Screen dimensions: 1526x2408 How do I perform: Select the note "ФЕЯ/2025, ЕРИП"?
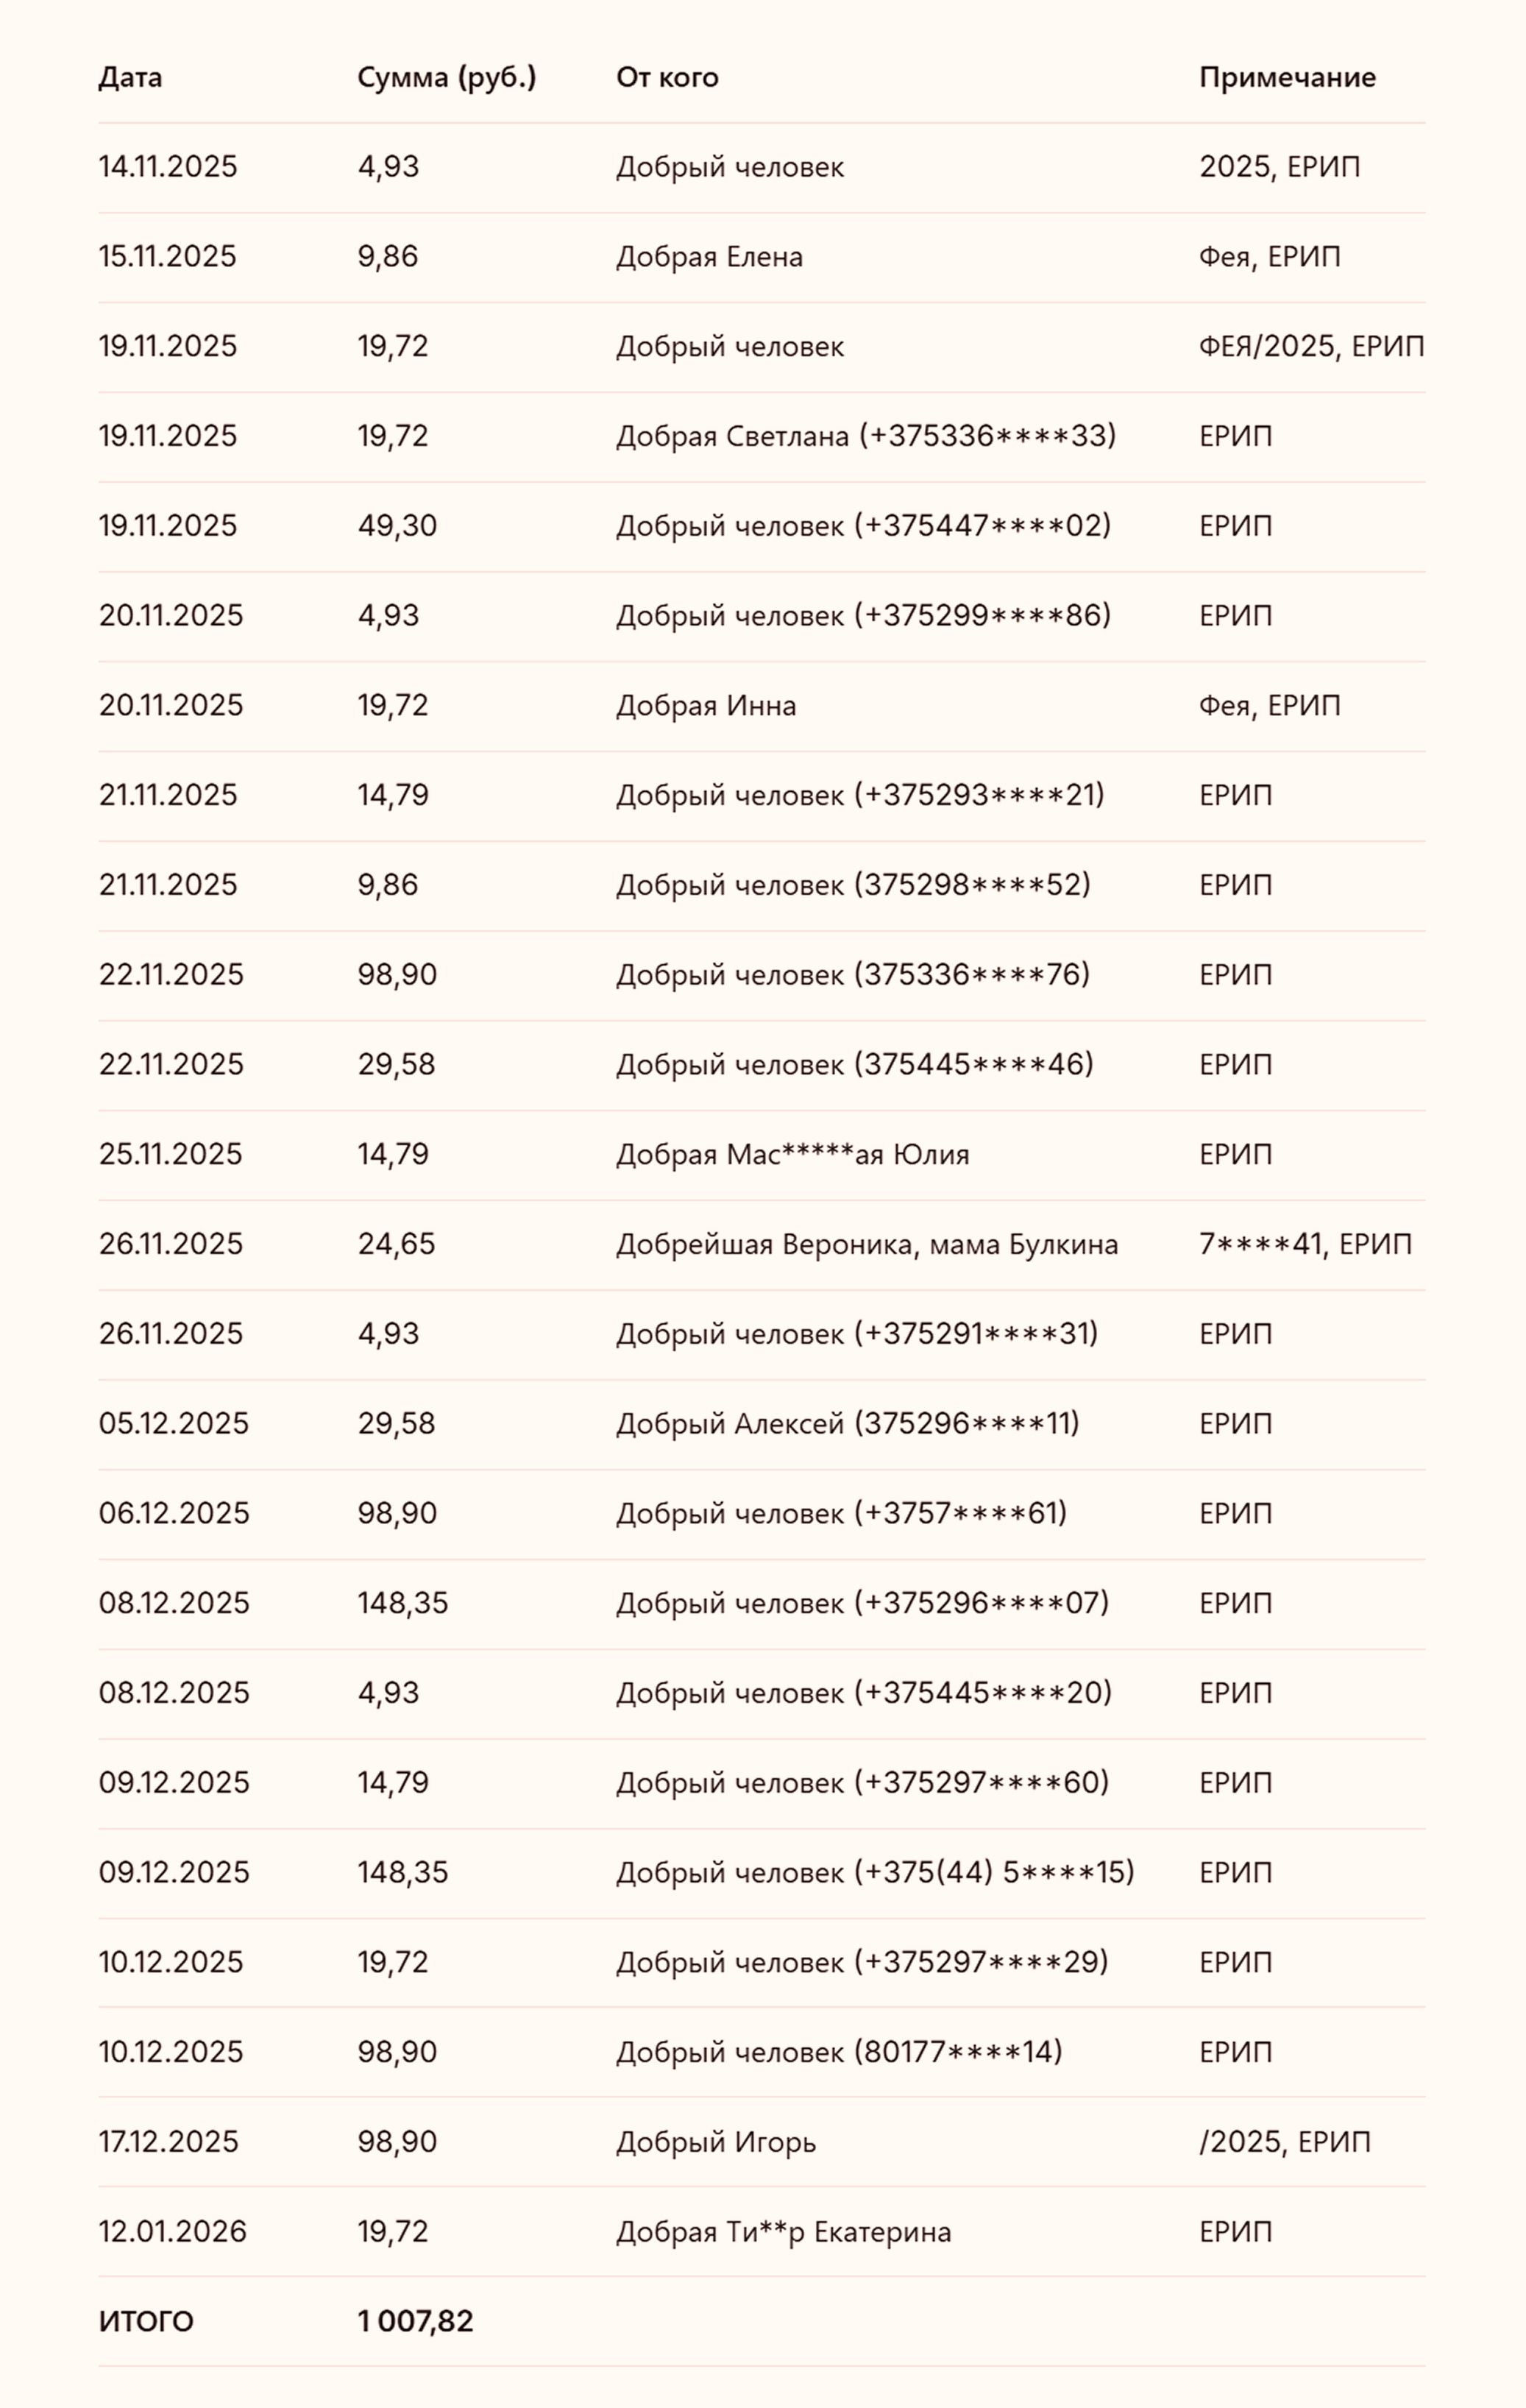pos(1311,346)
